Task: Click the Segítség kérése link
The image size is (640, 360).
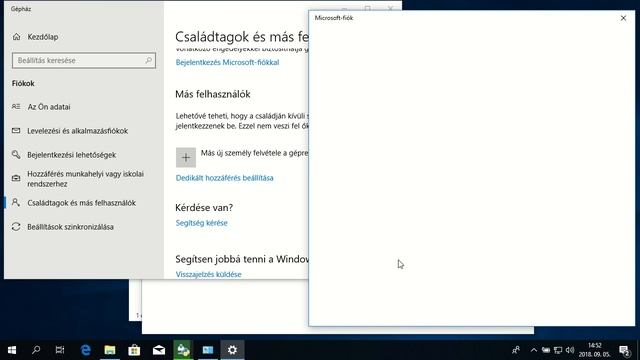Action: 202,223
